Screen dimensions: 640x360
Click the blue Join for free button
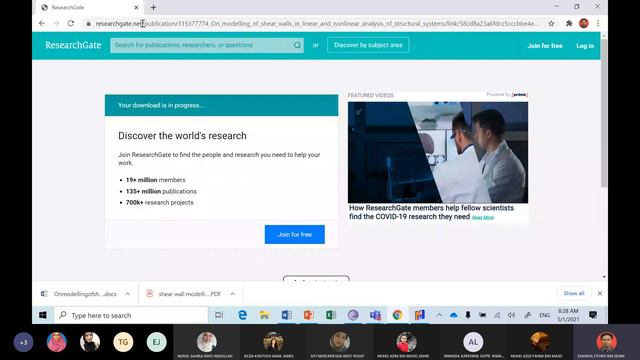295,234
